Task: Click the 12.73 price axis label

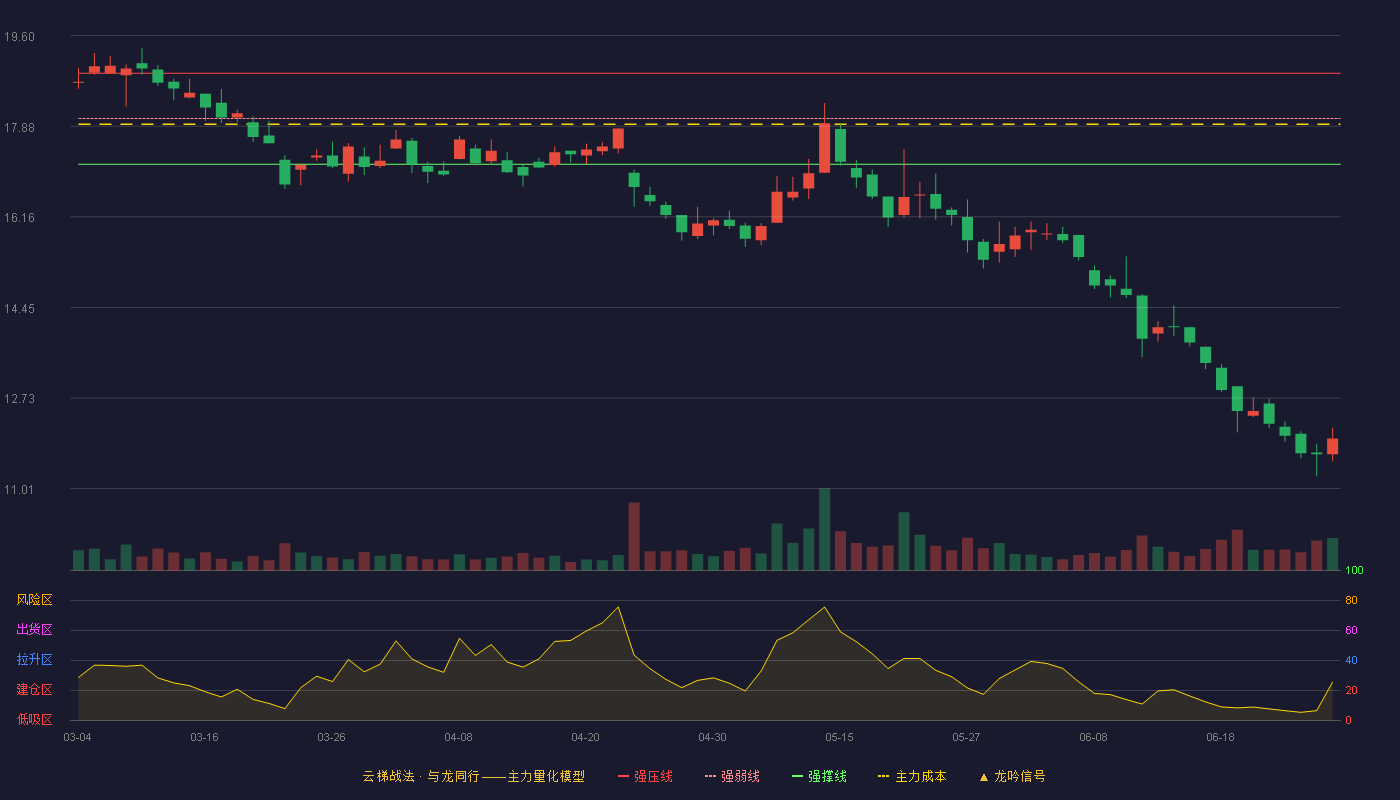Action: click(19, 399)
